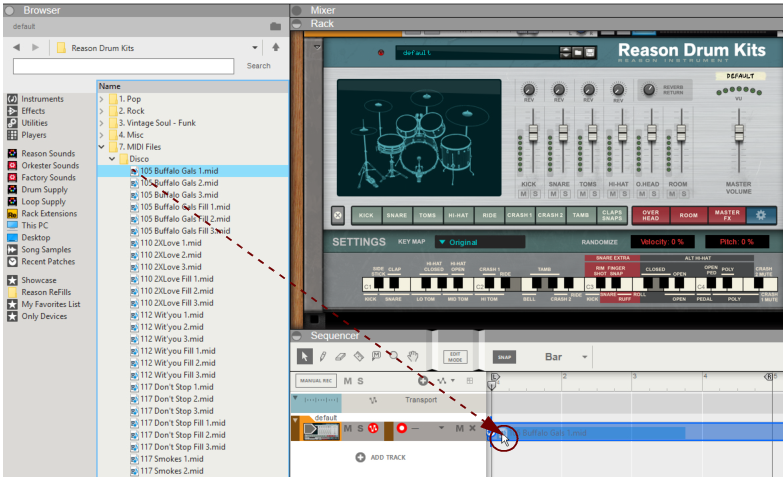Click the browse patch folder icon on device
The image size is (784, 488).
click(x=578, y=52)
